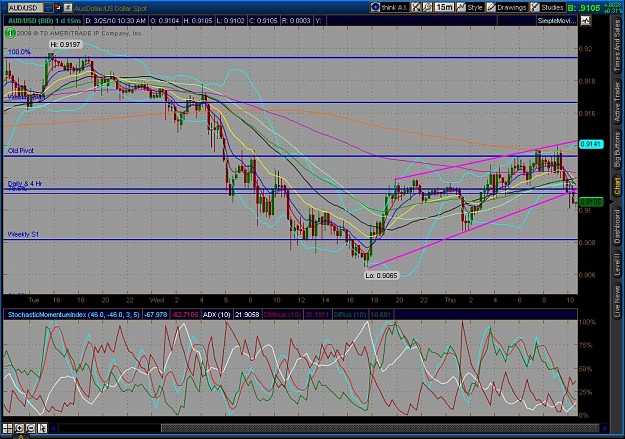Click the Wed date marker on time axis

coord(157,300)
